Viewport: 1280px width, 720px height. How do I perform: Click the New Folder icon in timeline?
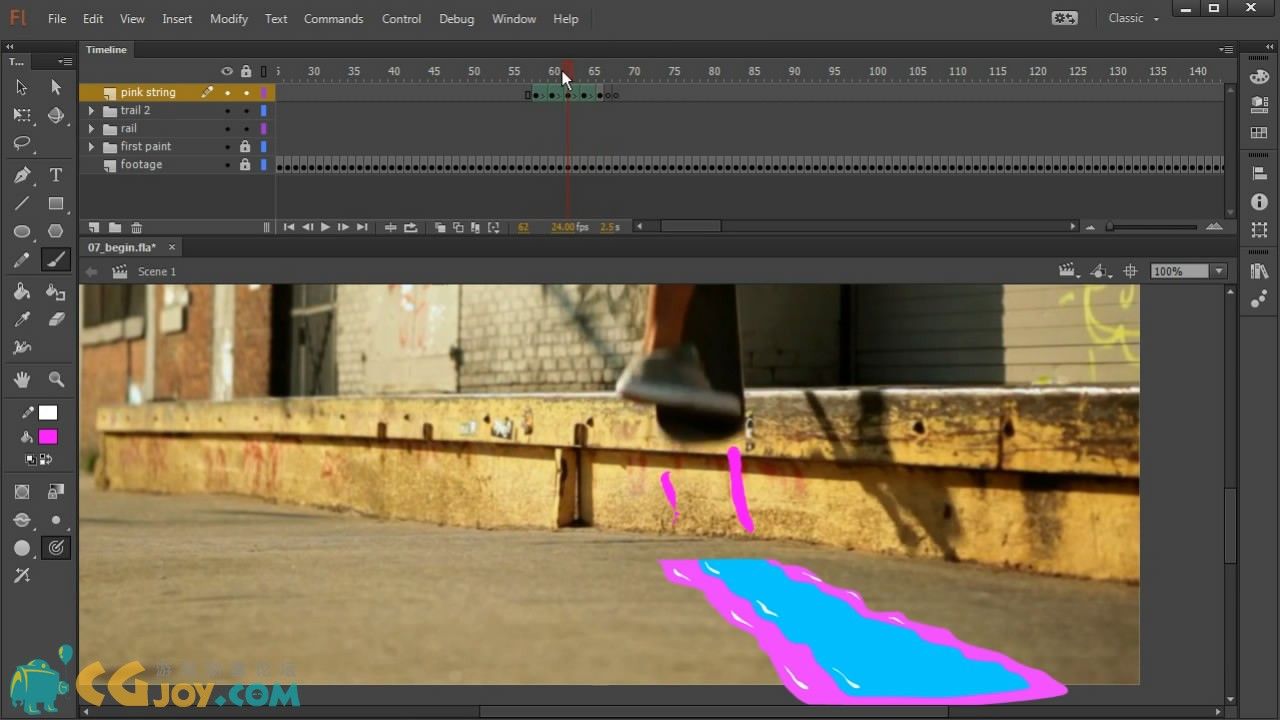pos(115,227)
